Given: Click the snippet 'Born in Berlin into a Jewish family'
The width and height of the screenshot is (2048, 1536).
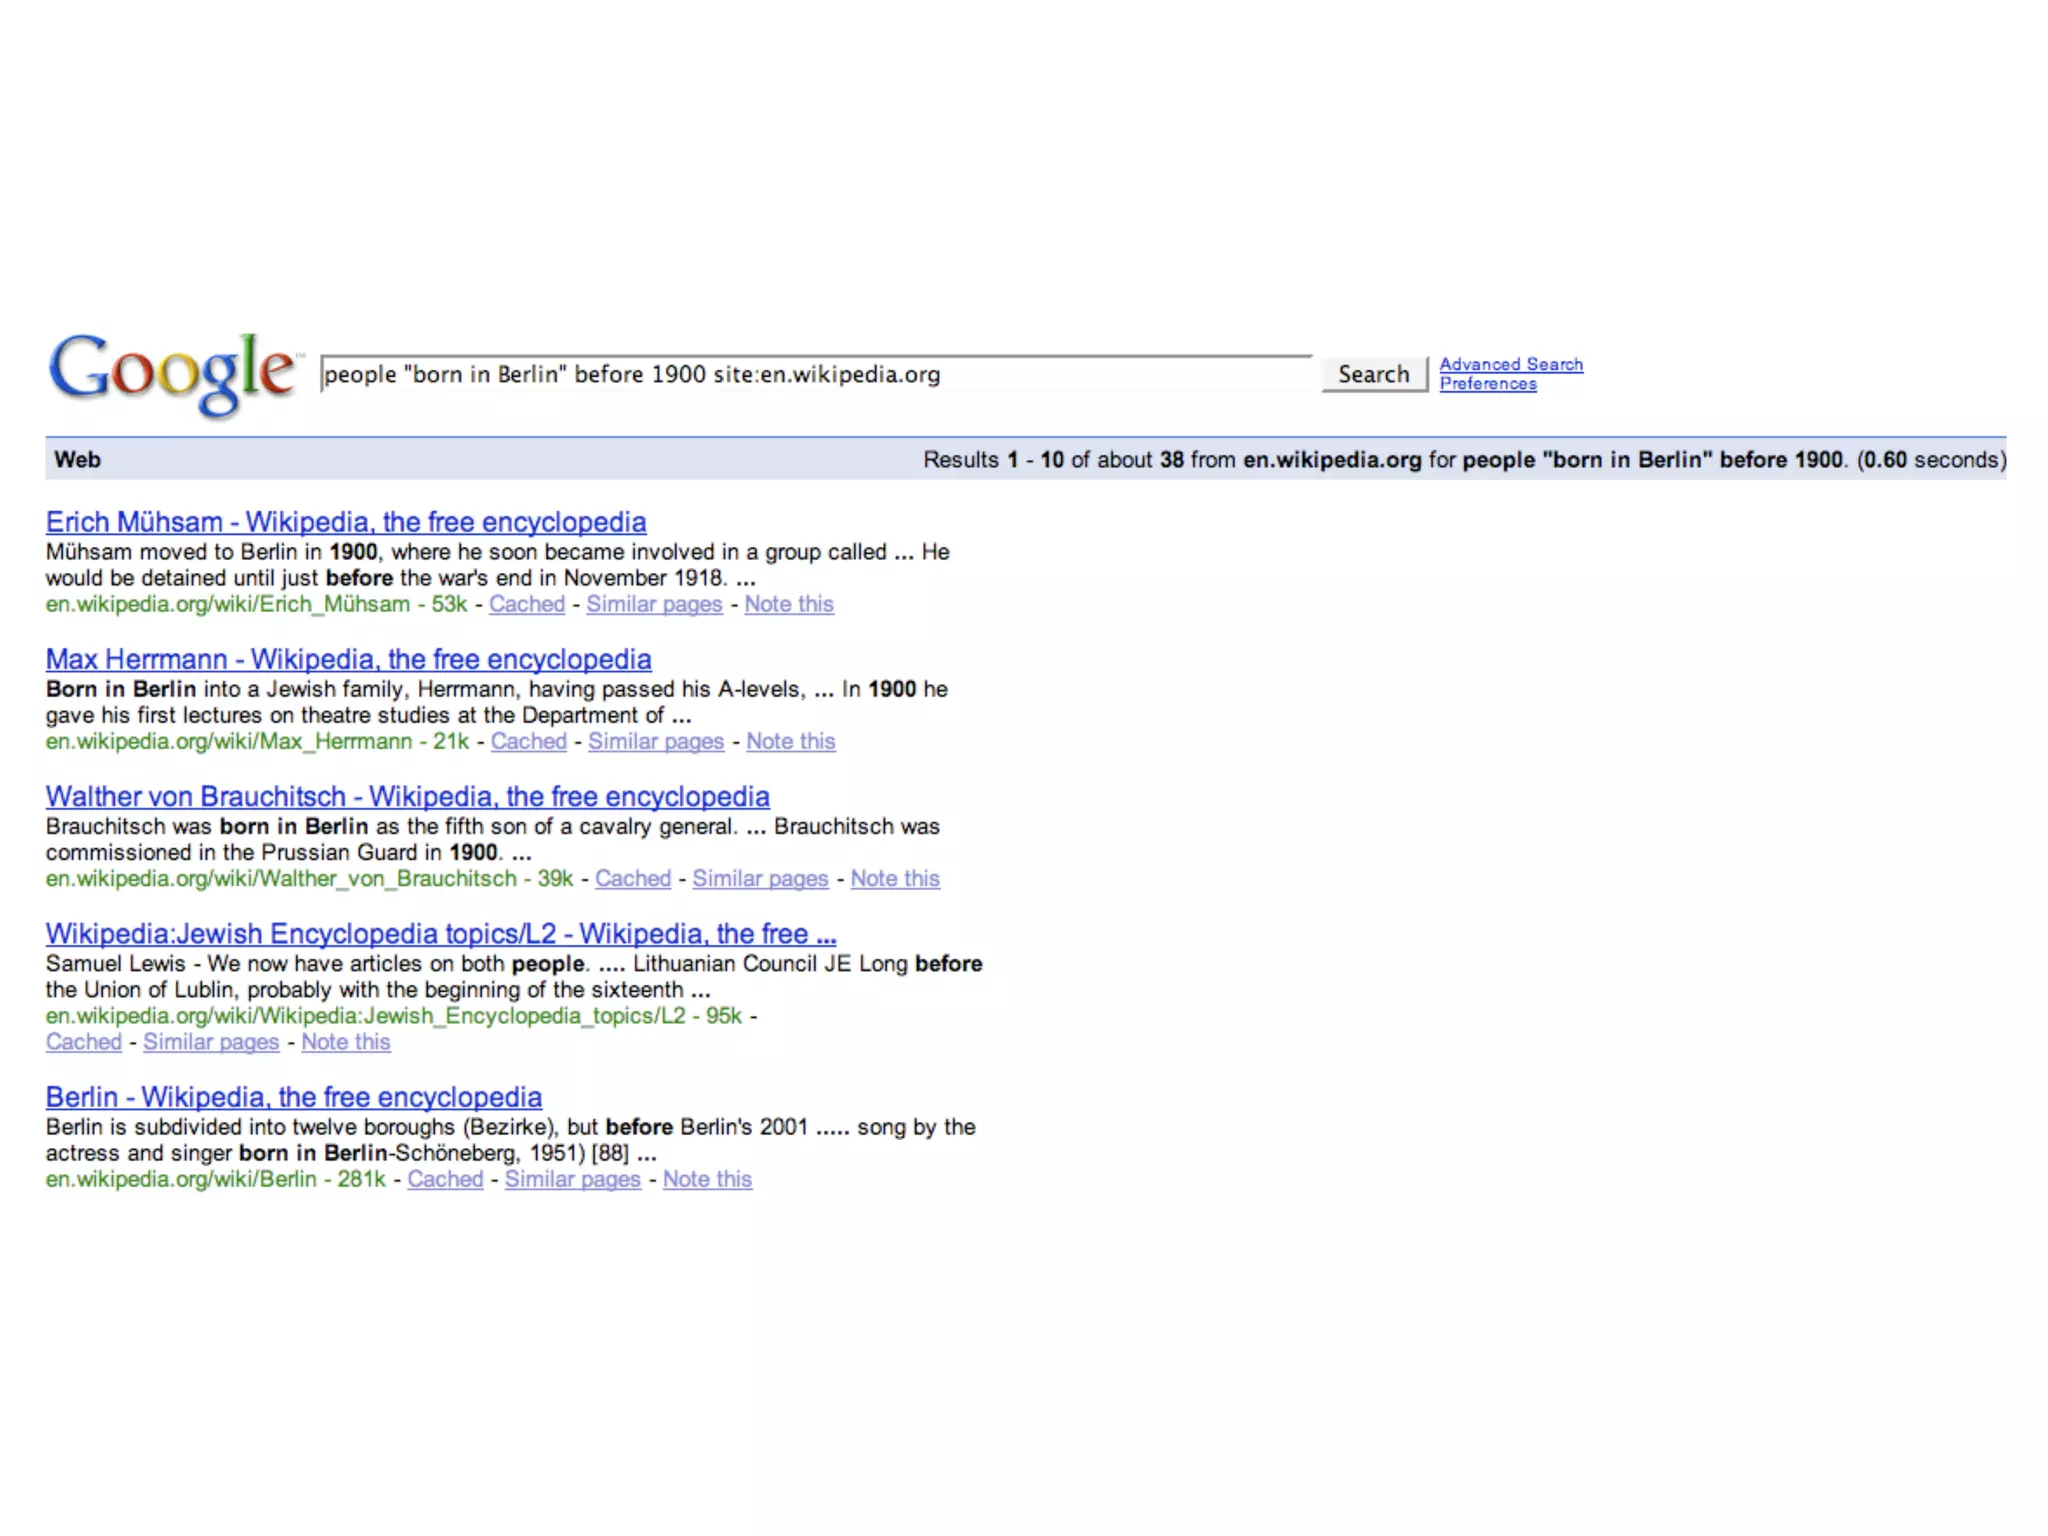Looking at the screenshot, I should pyautogui.click(x=229, y=689).
